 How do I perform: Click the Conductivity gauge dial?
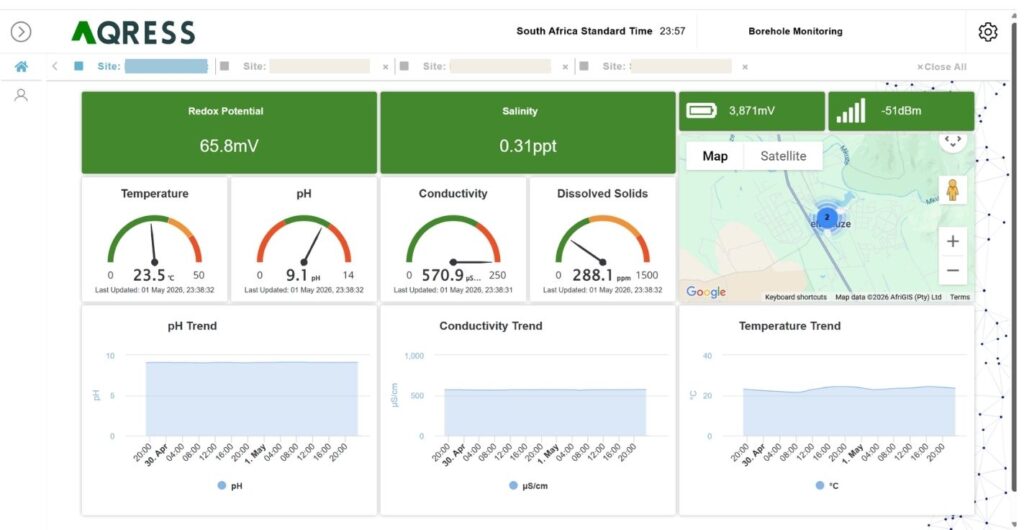click(x=453, y=239)
